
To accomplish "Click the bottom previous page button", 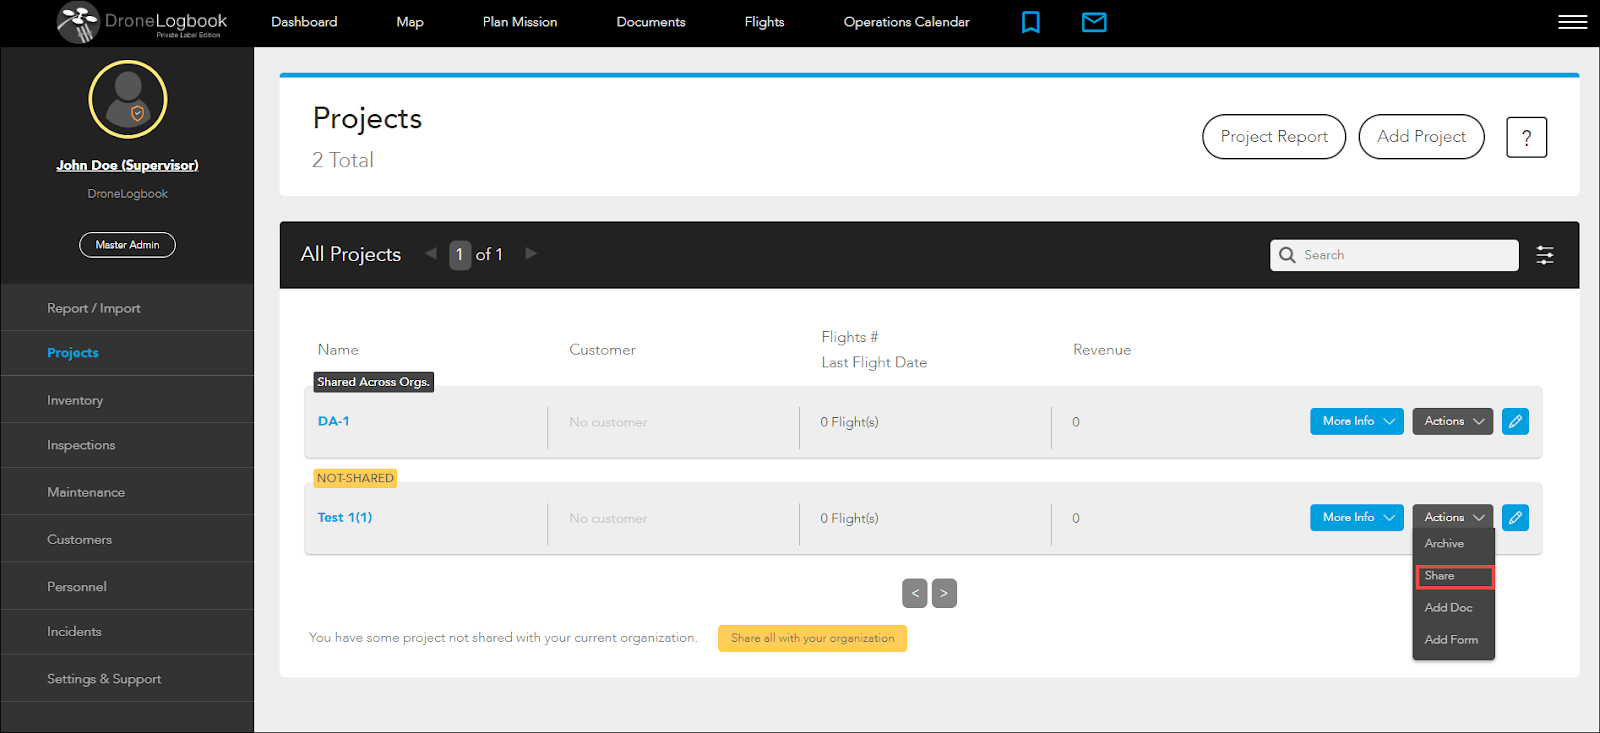I will (x=914, y=593).
